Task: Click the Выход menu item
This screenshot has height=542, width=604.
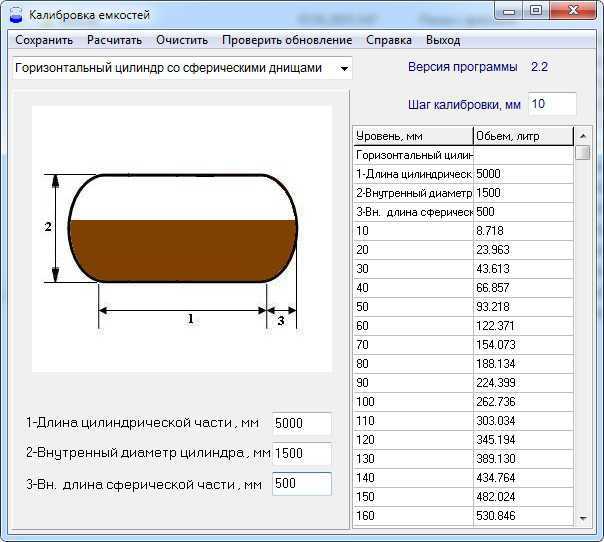Action: click(x=443, y=40)
